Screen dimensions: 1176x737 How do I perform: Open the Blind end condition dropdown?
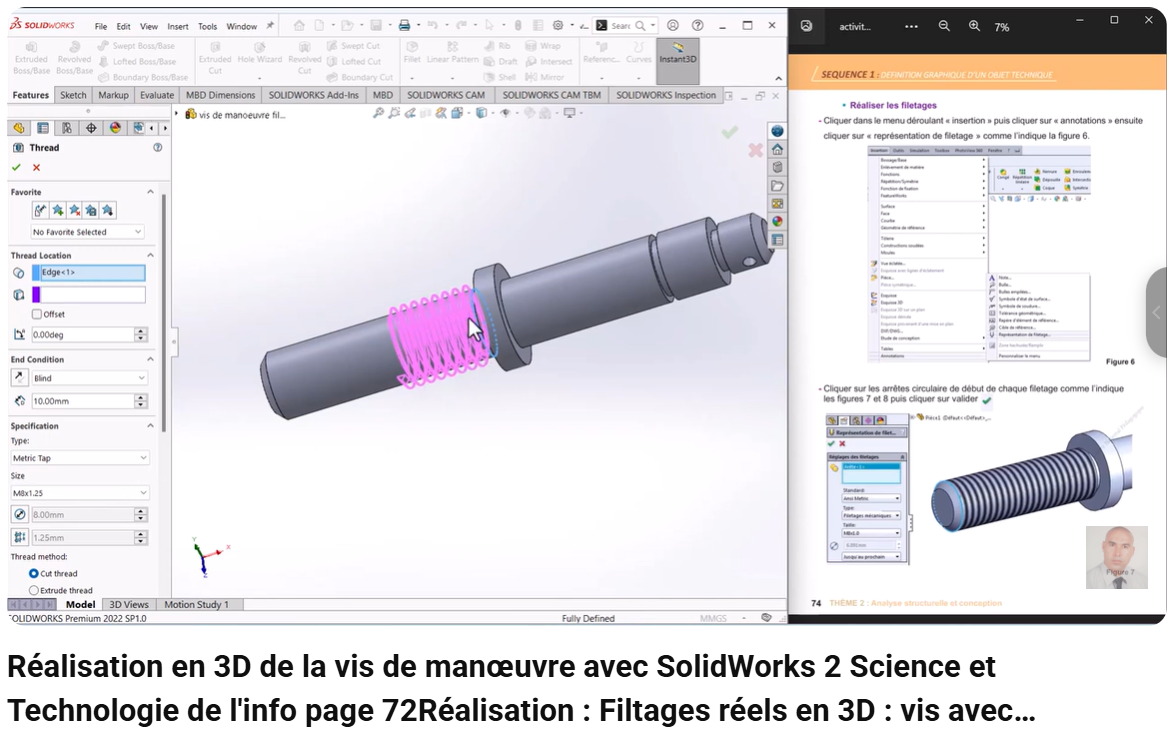coord(89,378)
